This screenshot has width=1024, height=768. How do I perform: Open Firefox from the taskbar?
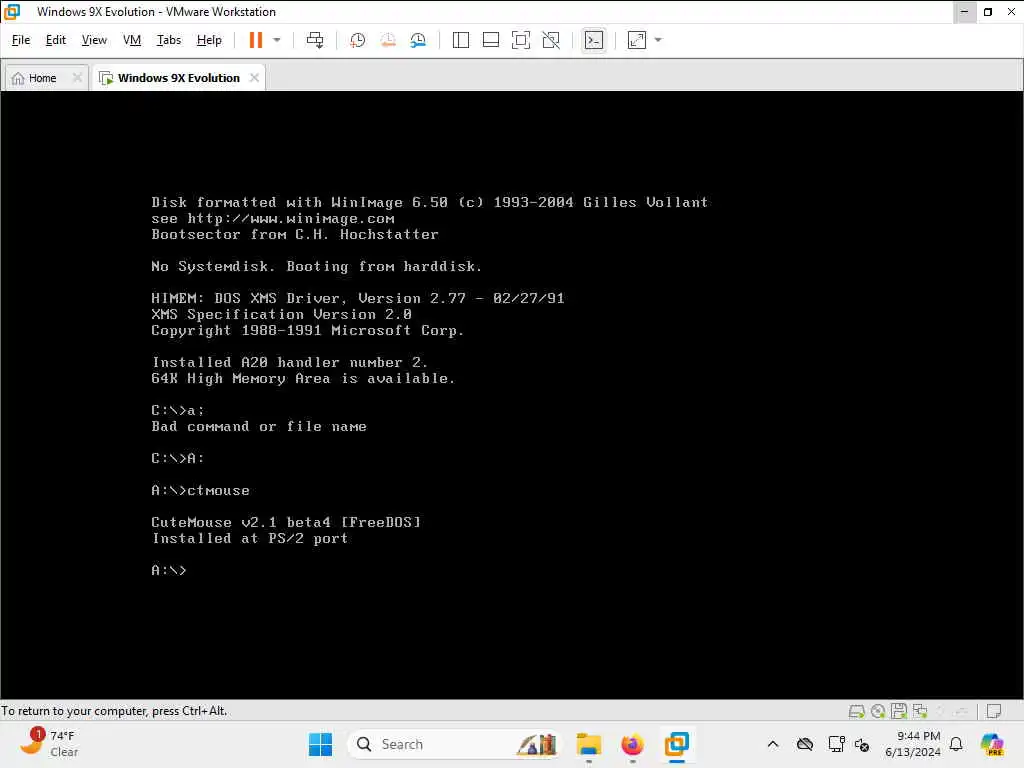(632, 744)
